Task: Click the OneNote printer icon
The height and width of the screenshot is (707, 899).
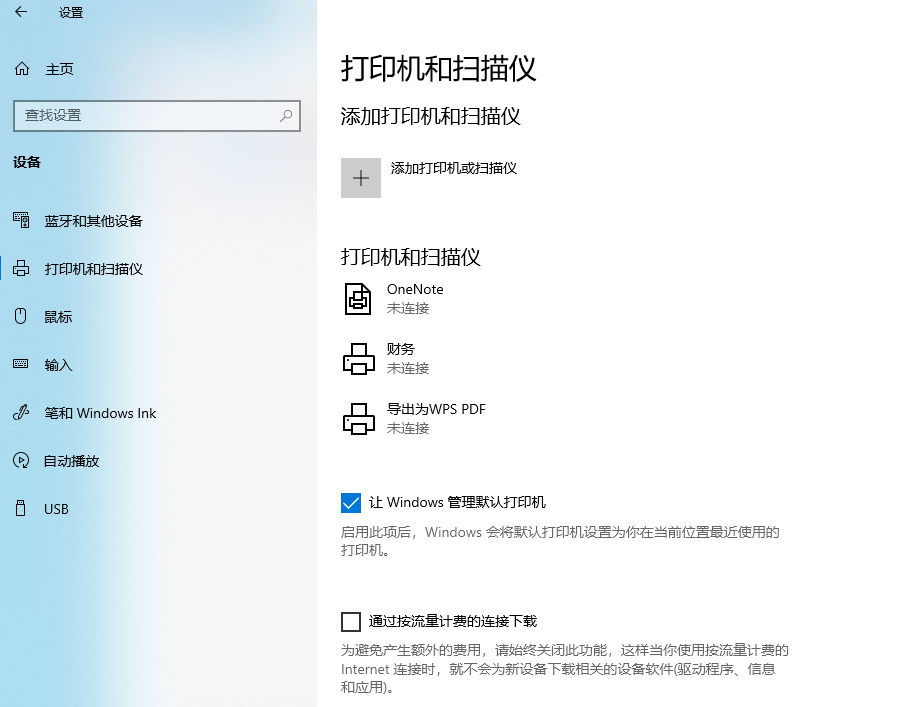Action: tap(358, 299)
